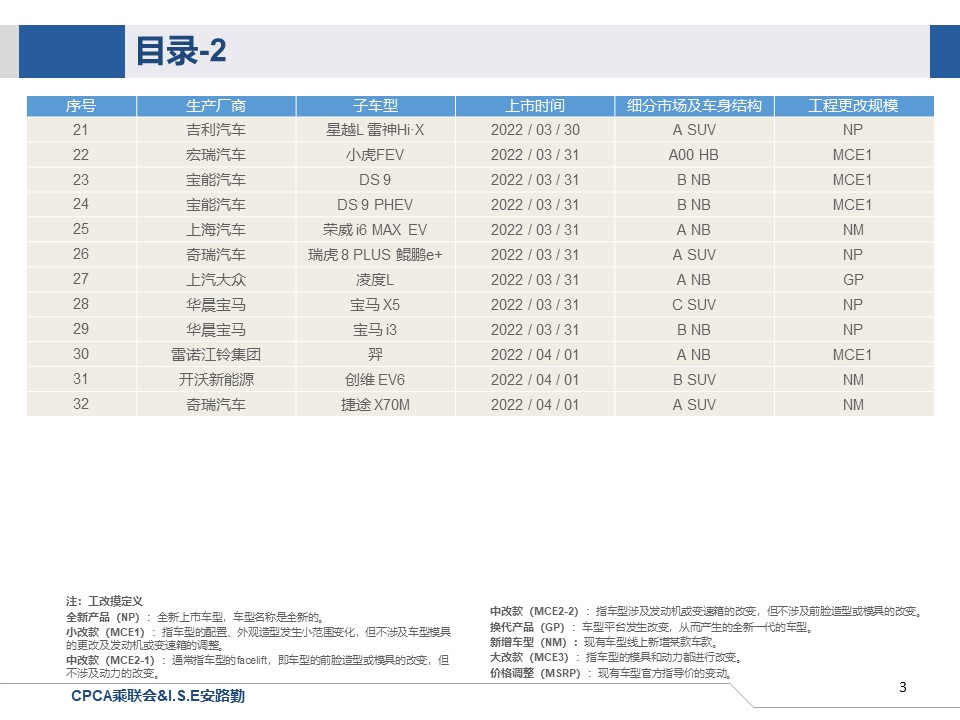
Task: Select the 序号 column header
Action: [81, 106]
